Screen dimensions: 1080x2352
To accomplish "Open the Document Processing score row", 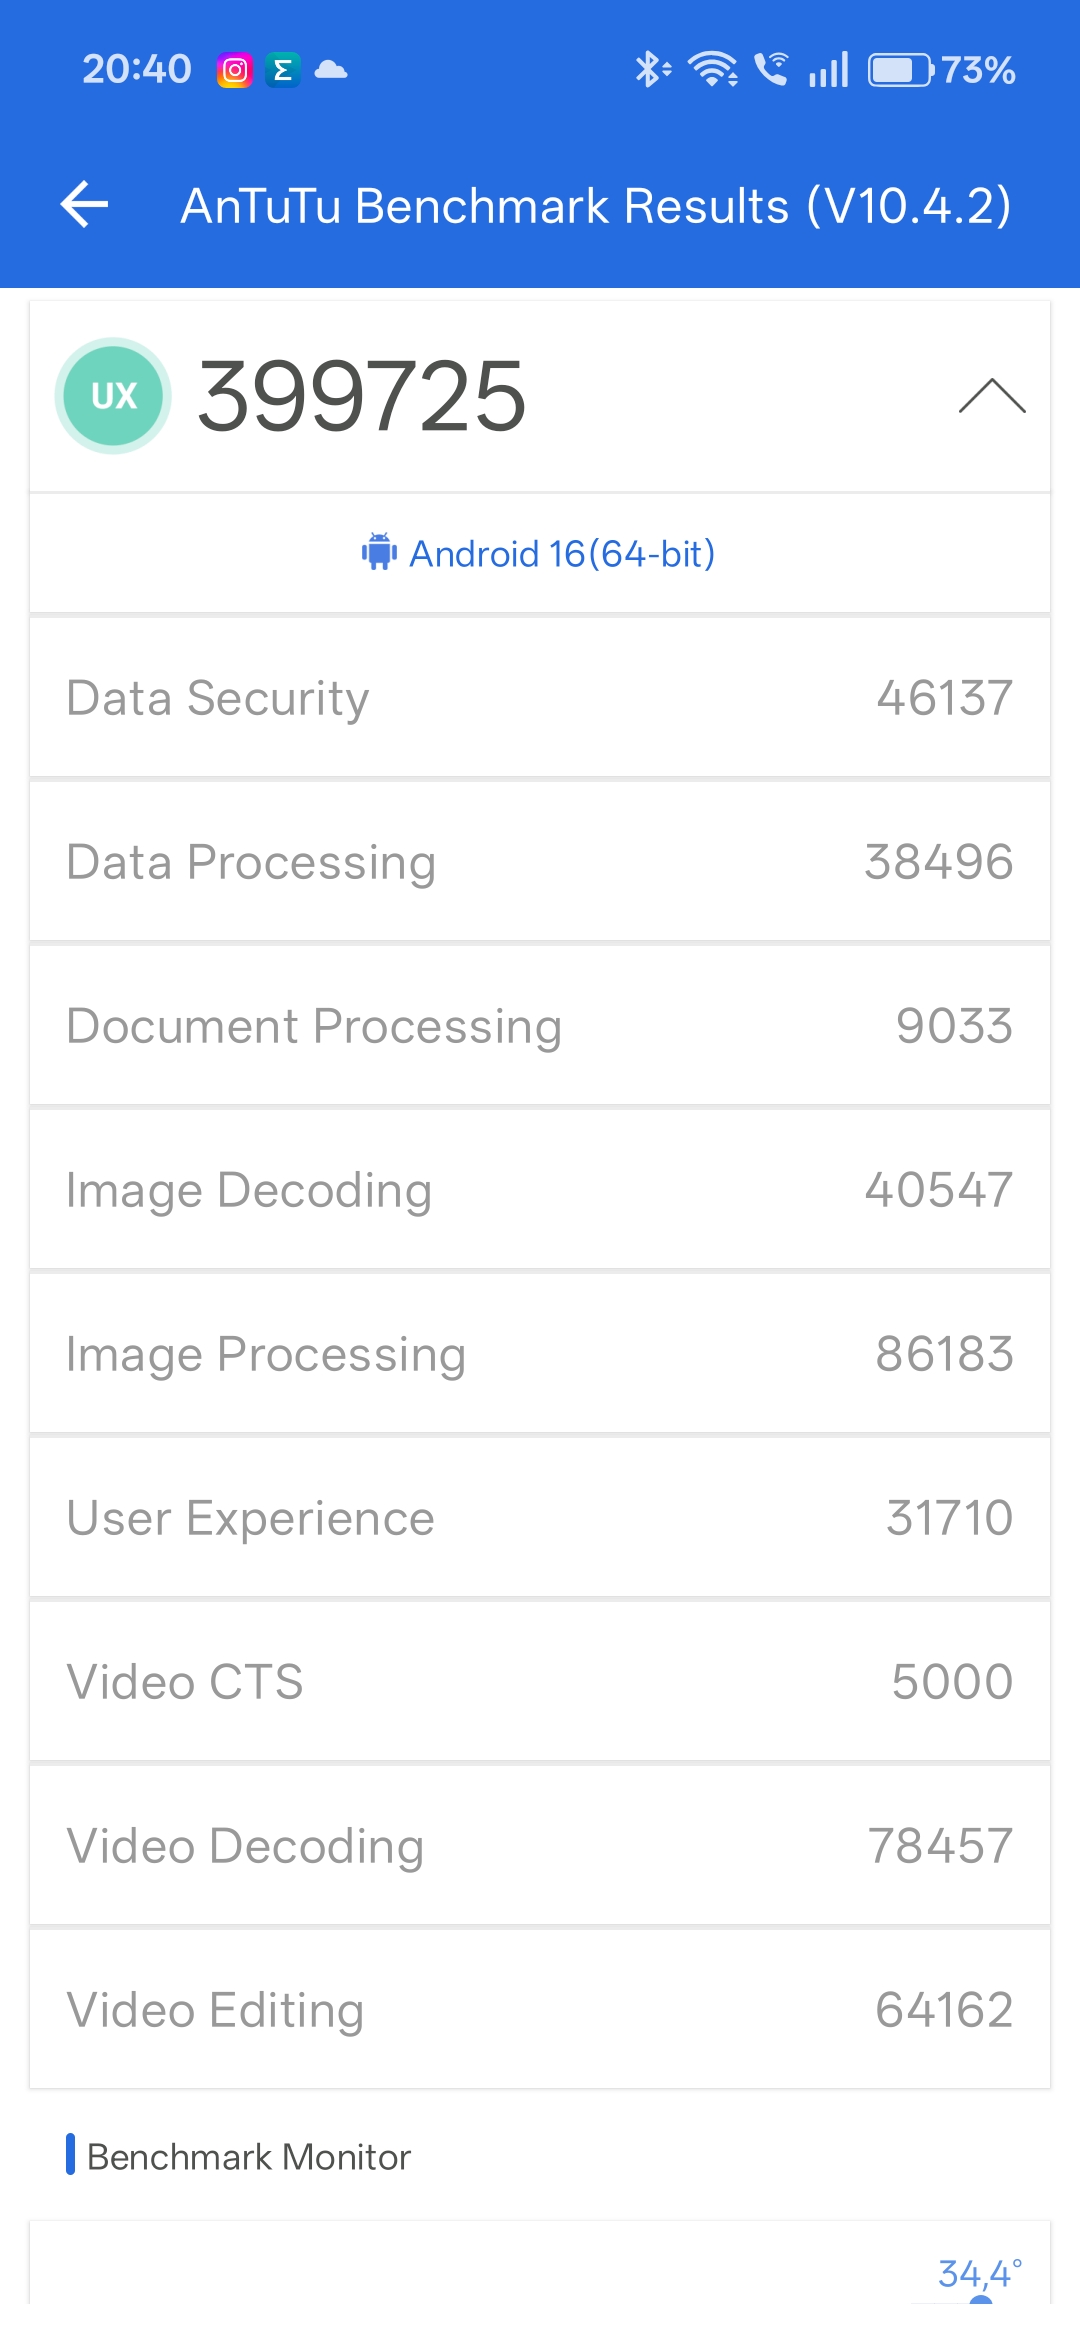I will tap(540, 1026).
